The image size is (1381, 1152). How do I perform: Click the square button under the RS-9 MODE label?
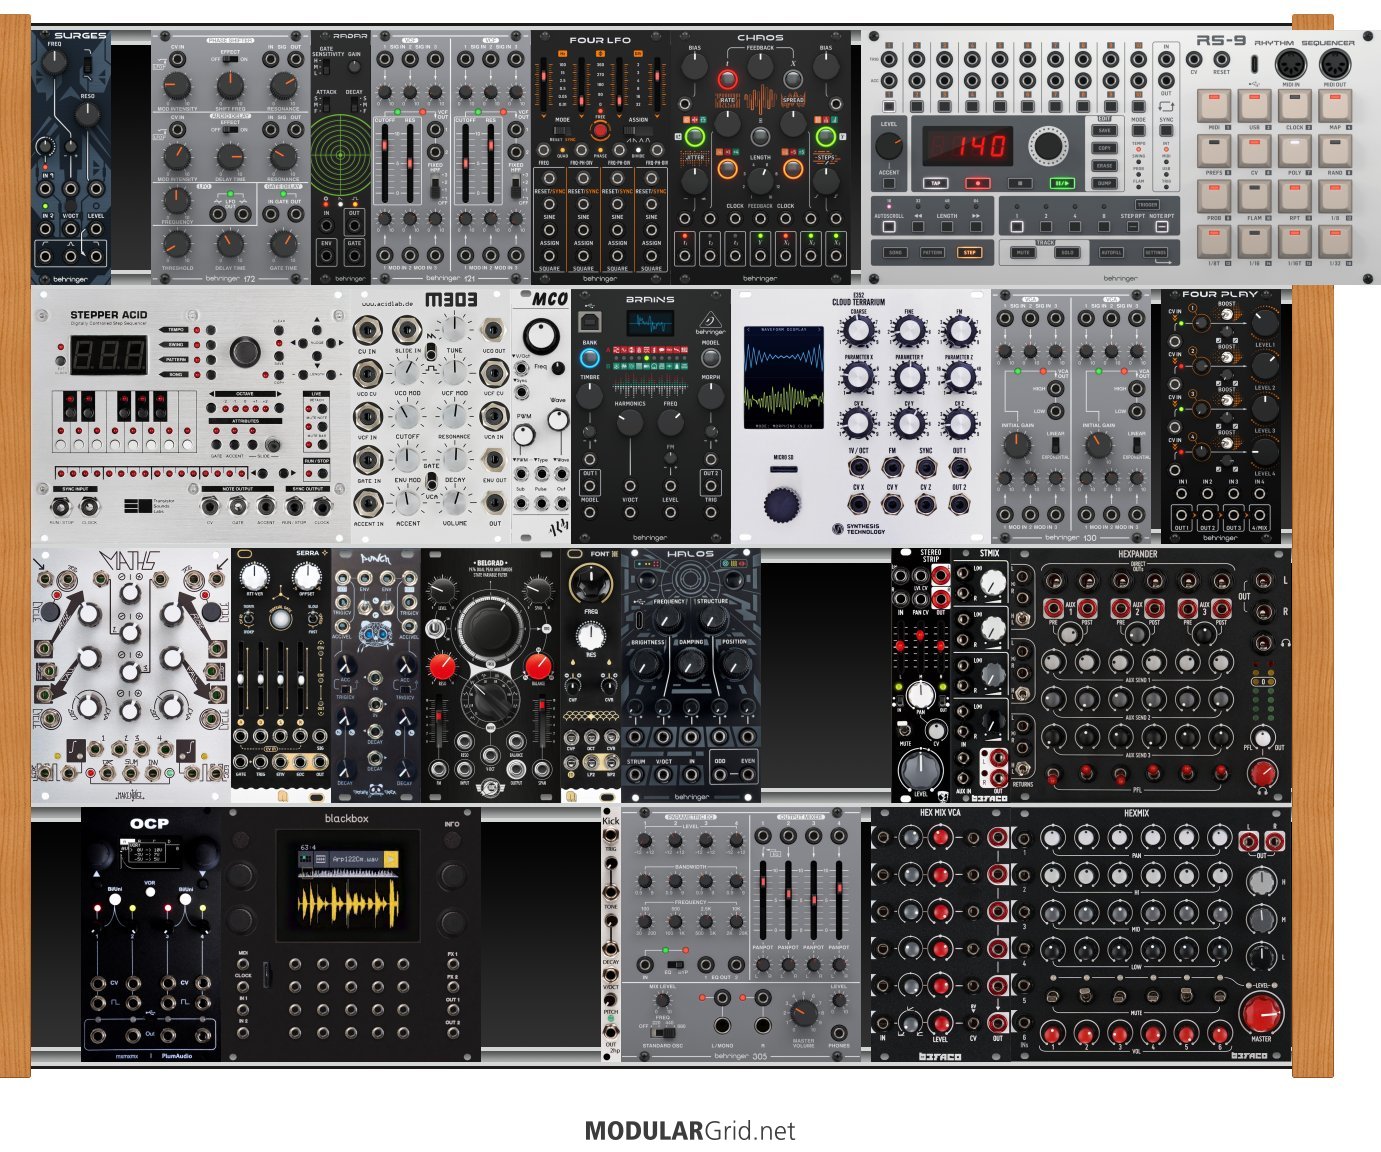click(1139, 130)
